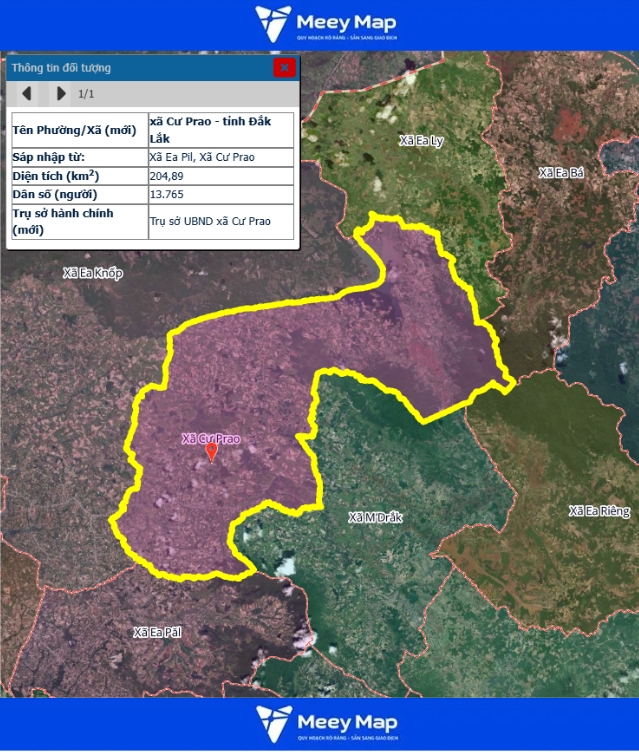Screen dimensions: 639x752
Task: Select the xã Cư Prao - tỉnh Đắk Lắk cell
Action: pos(220,130)
